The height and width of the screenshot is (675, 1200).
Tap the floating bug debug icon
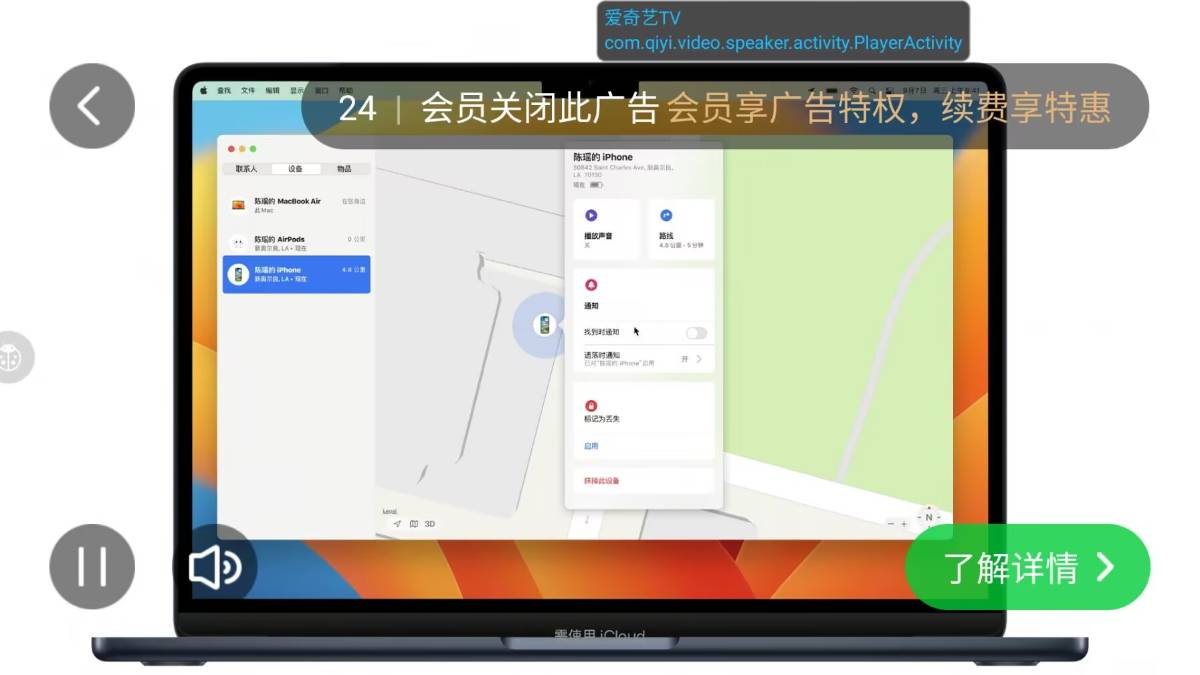click(x=12, y=357)
